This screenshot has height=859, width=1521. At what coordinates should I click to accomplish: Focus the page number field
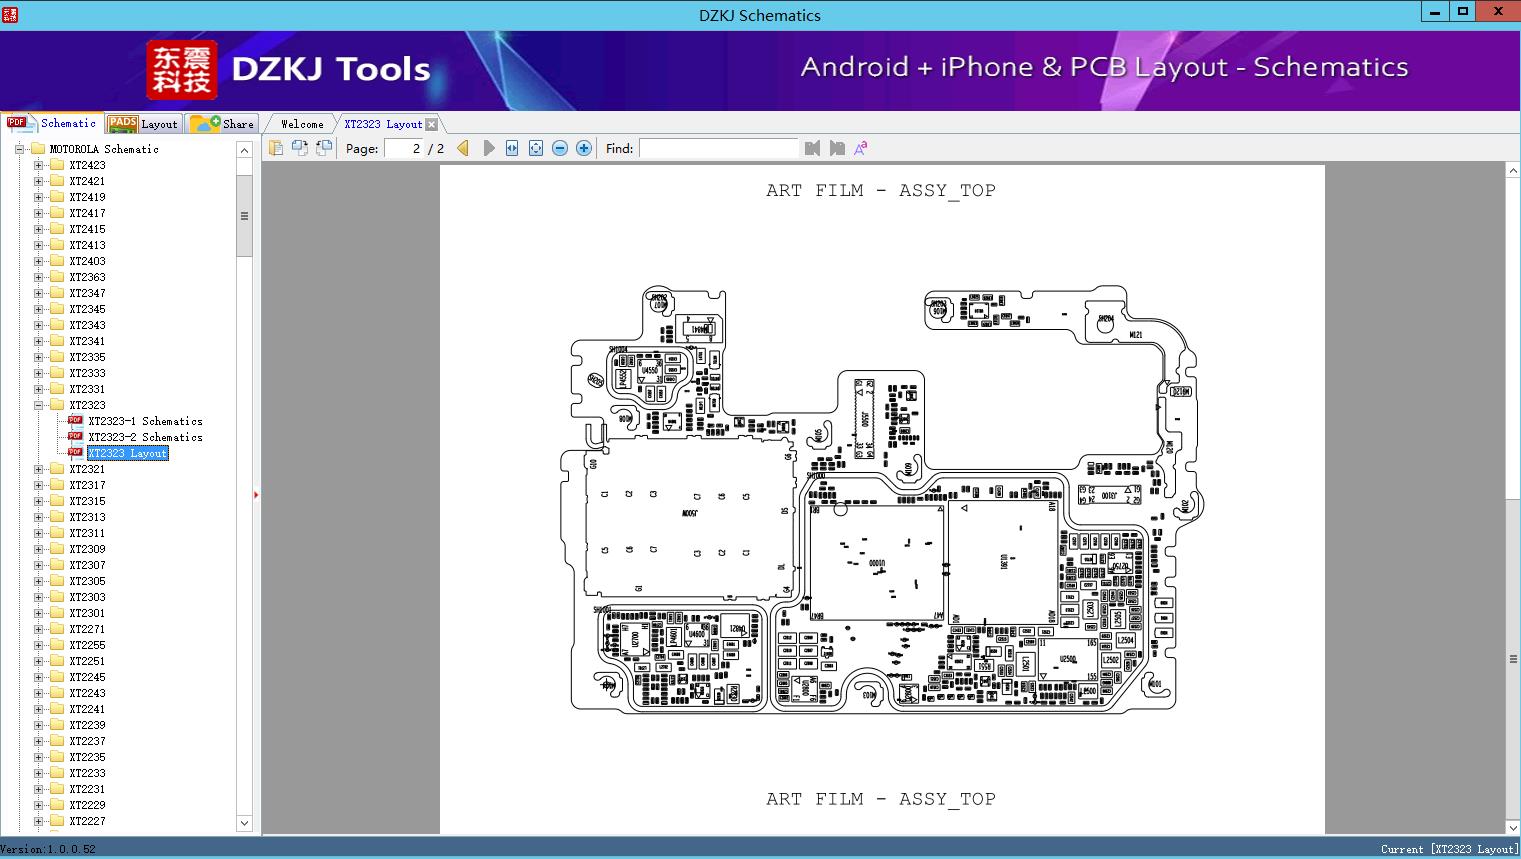402,148
